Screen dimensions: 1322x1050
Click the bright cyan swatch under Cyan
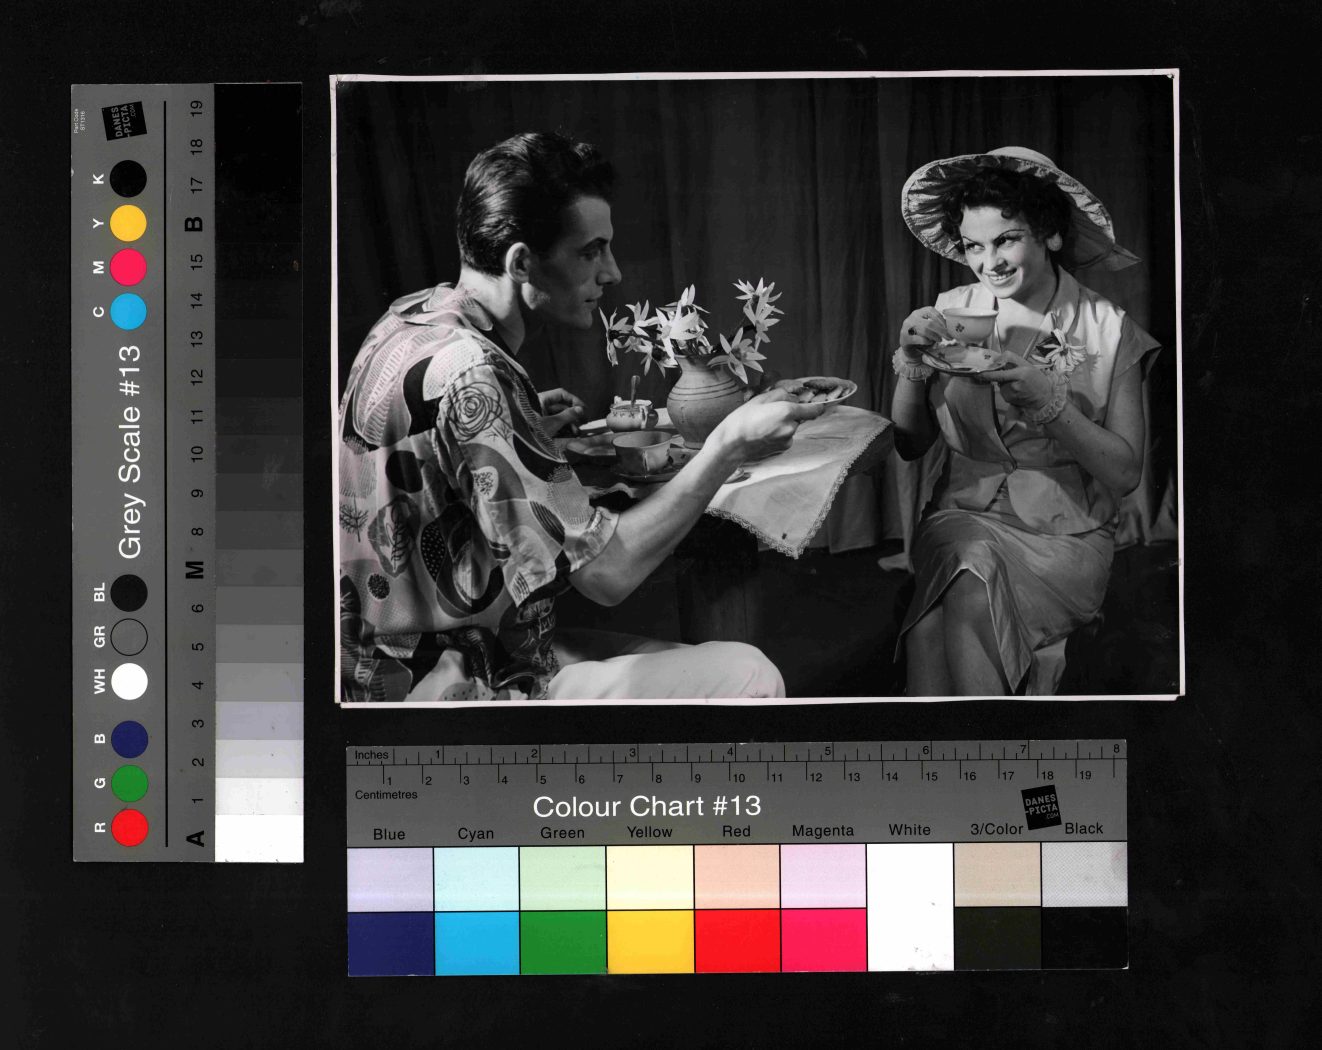point(477,940)
